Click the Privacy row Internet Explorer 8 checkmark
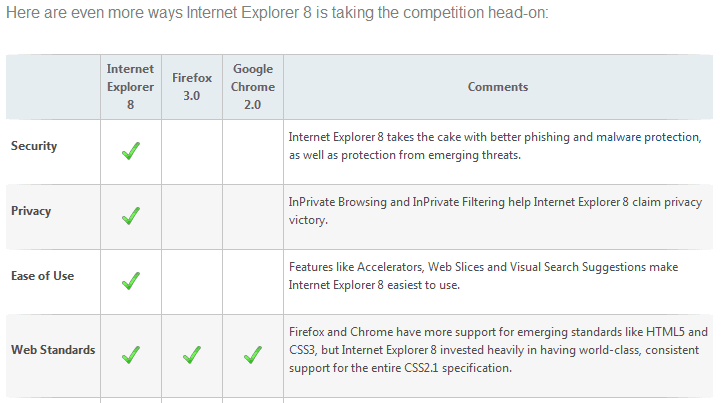The width and height of the screenshot is (721, 403). pyautogui.click(x=130, y=216)
